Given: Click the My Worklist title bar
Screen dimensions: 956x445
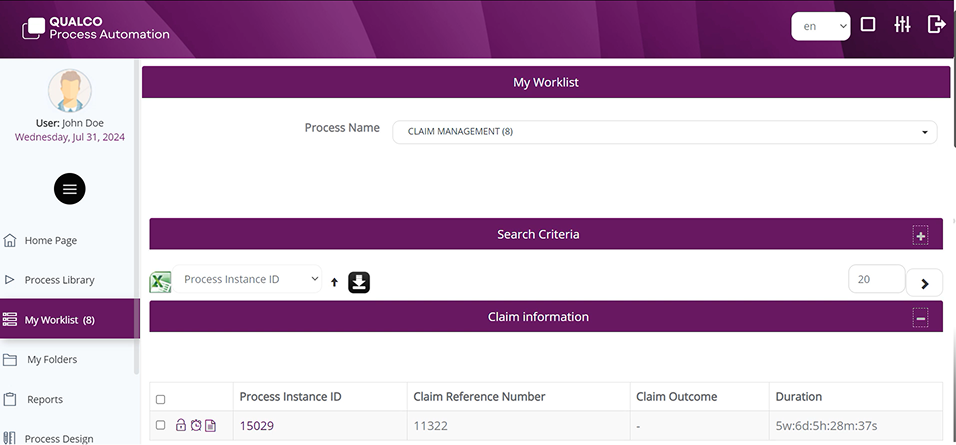Looking at the screenshot, I should [546, 82].
